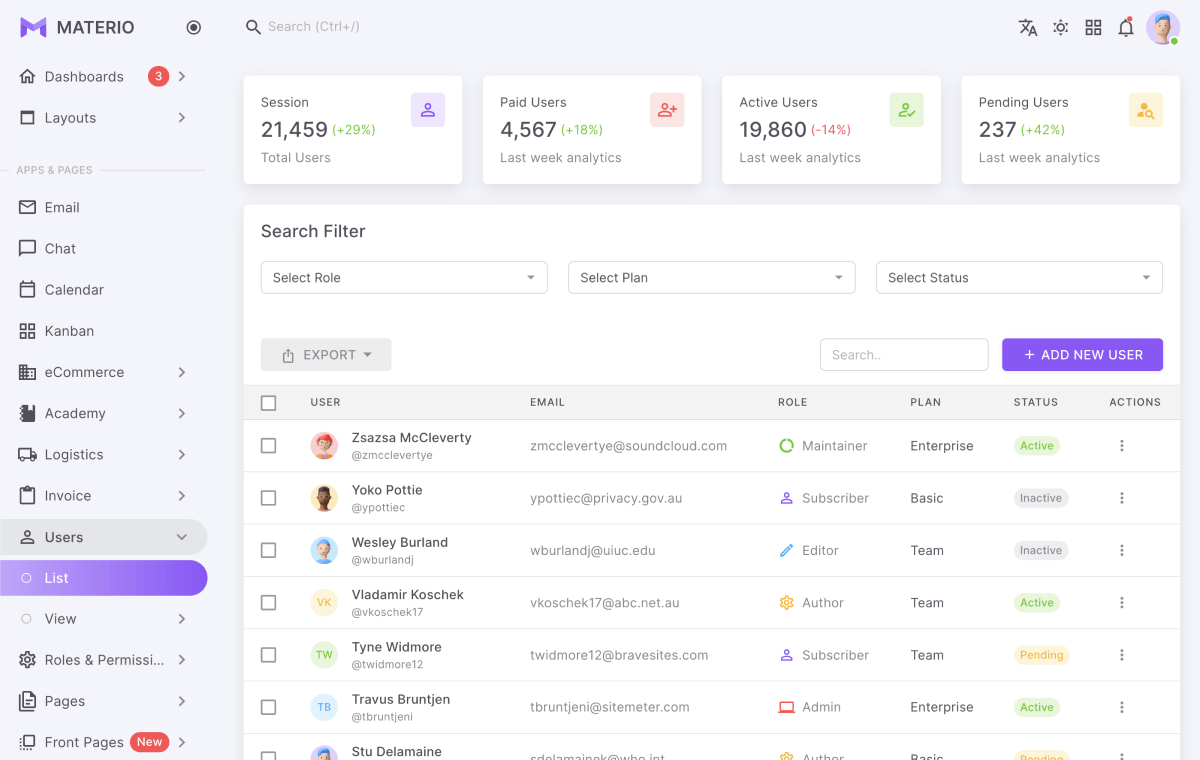Click the Pending Users search-person icon
1200x760 pixels.
click(1146, 110)
